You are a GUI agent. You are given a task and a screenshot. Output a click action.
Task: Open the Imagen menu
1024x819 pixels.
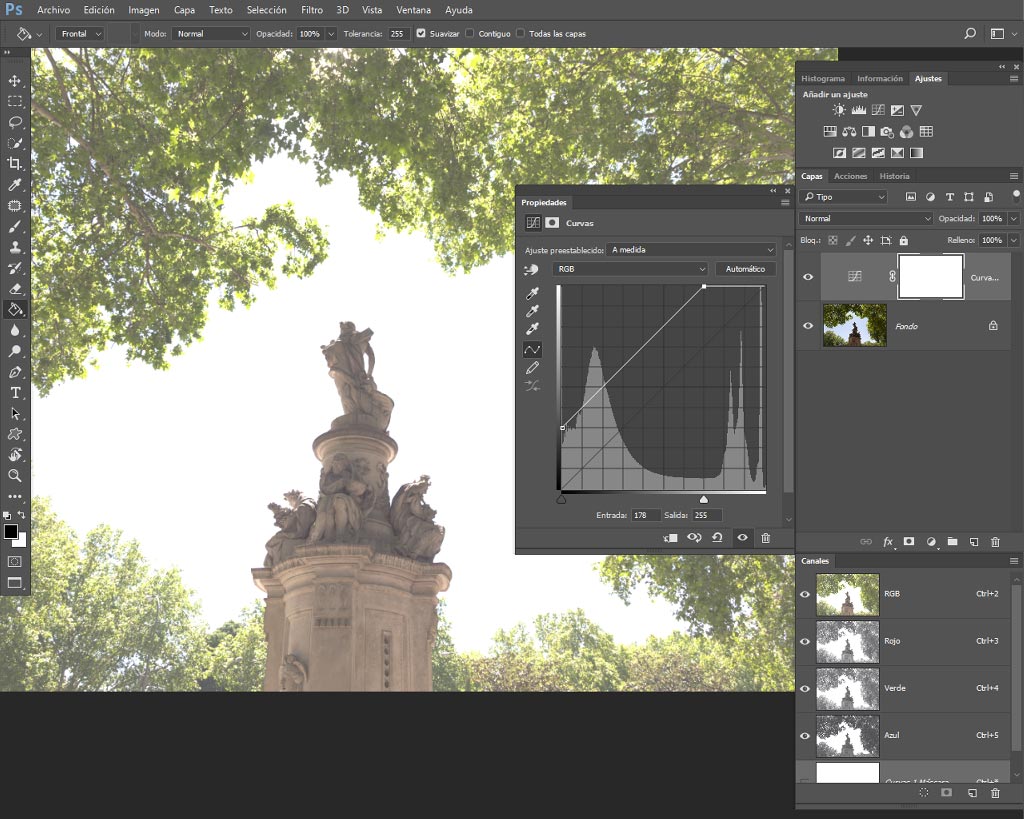pyautogui.click(x=144, y=10)
